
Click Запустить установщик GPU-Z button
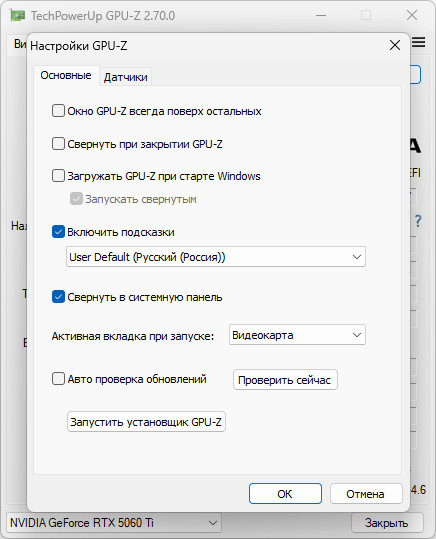[x=146, y=421]
